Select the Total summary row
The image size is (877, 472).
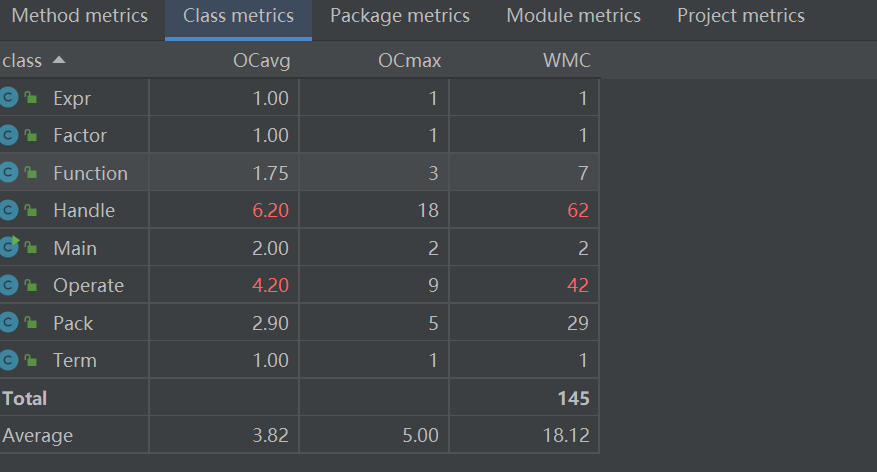pos(299,398)
